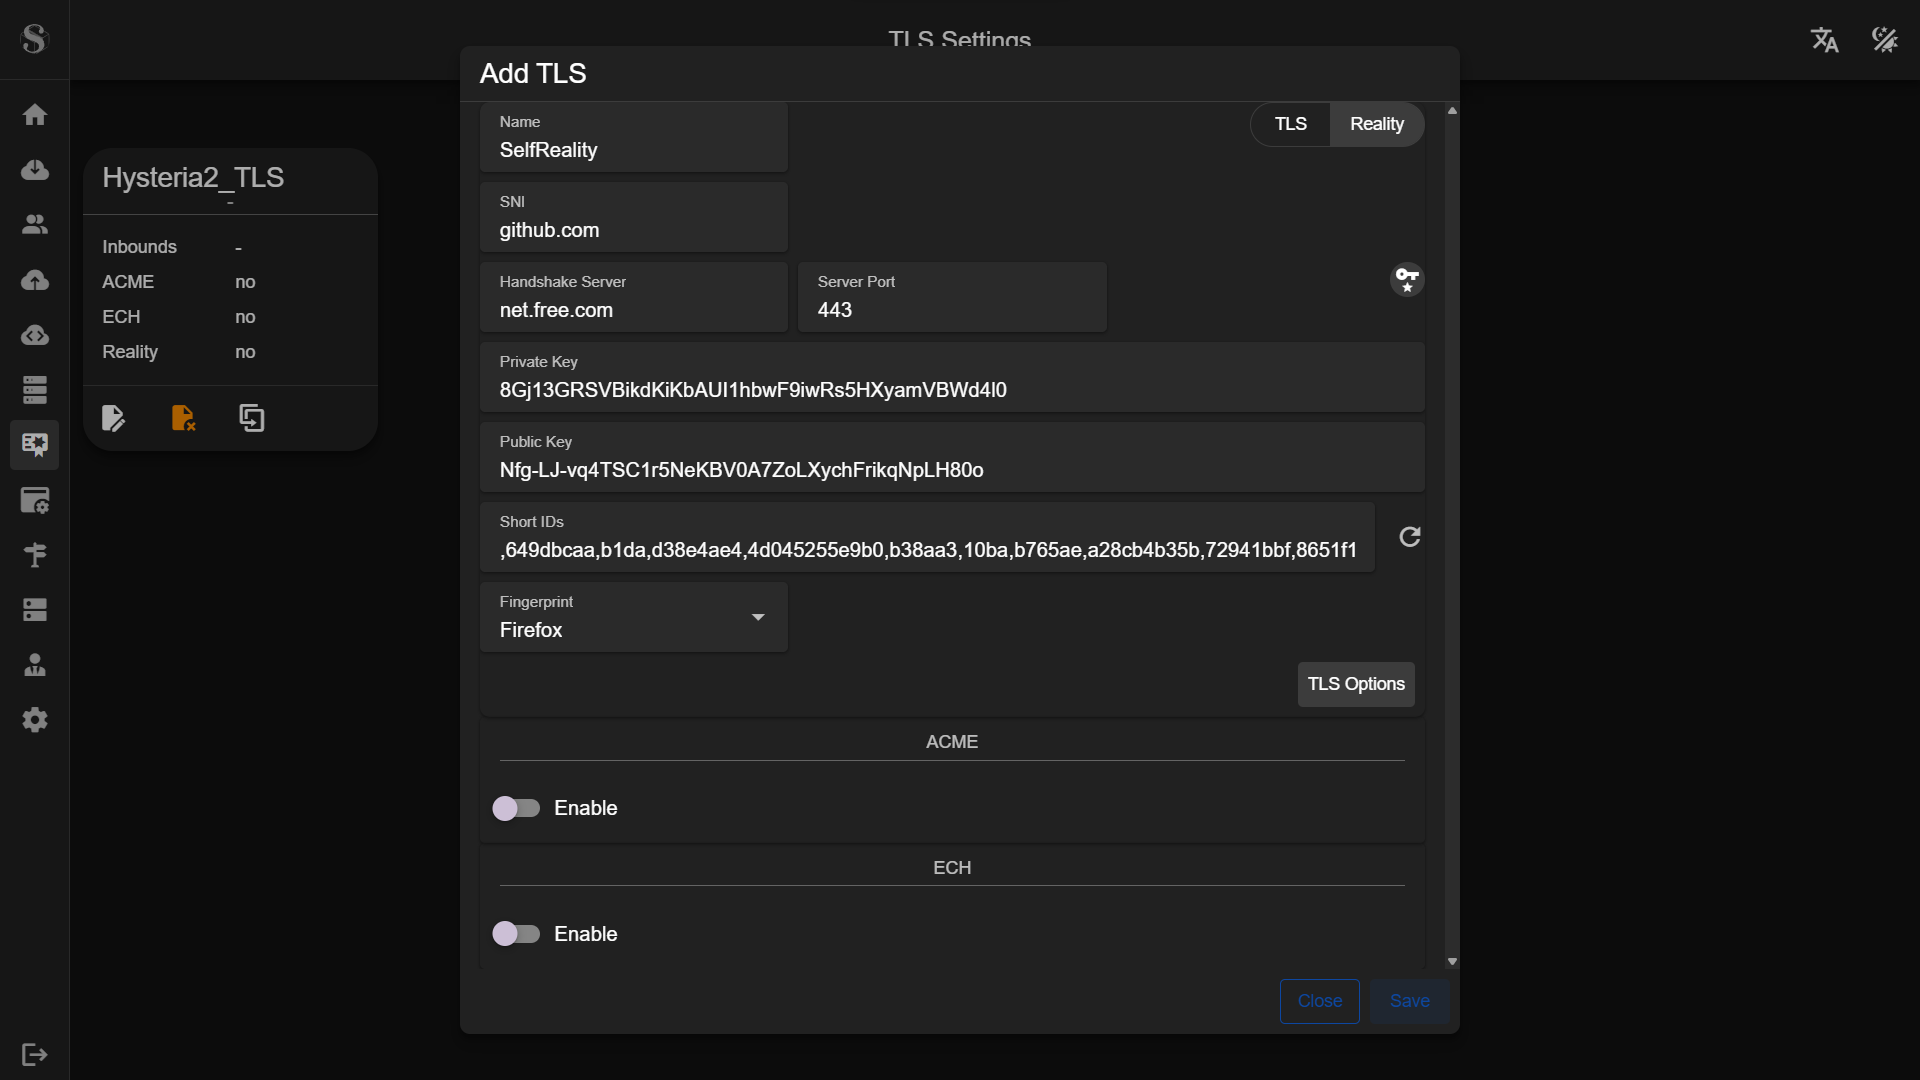Edit the Hysteria2_TLS card
Screen dimensions: 1920x1080
(x=113, y=418)
